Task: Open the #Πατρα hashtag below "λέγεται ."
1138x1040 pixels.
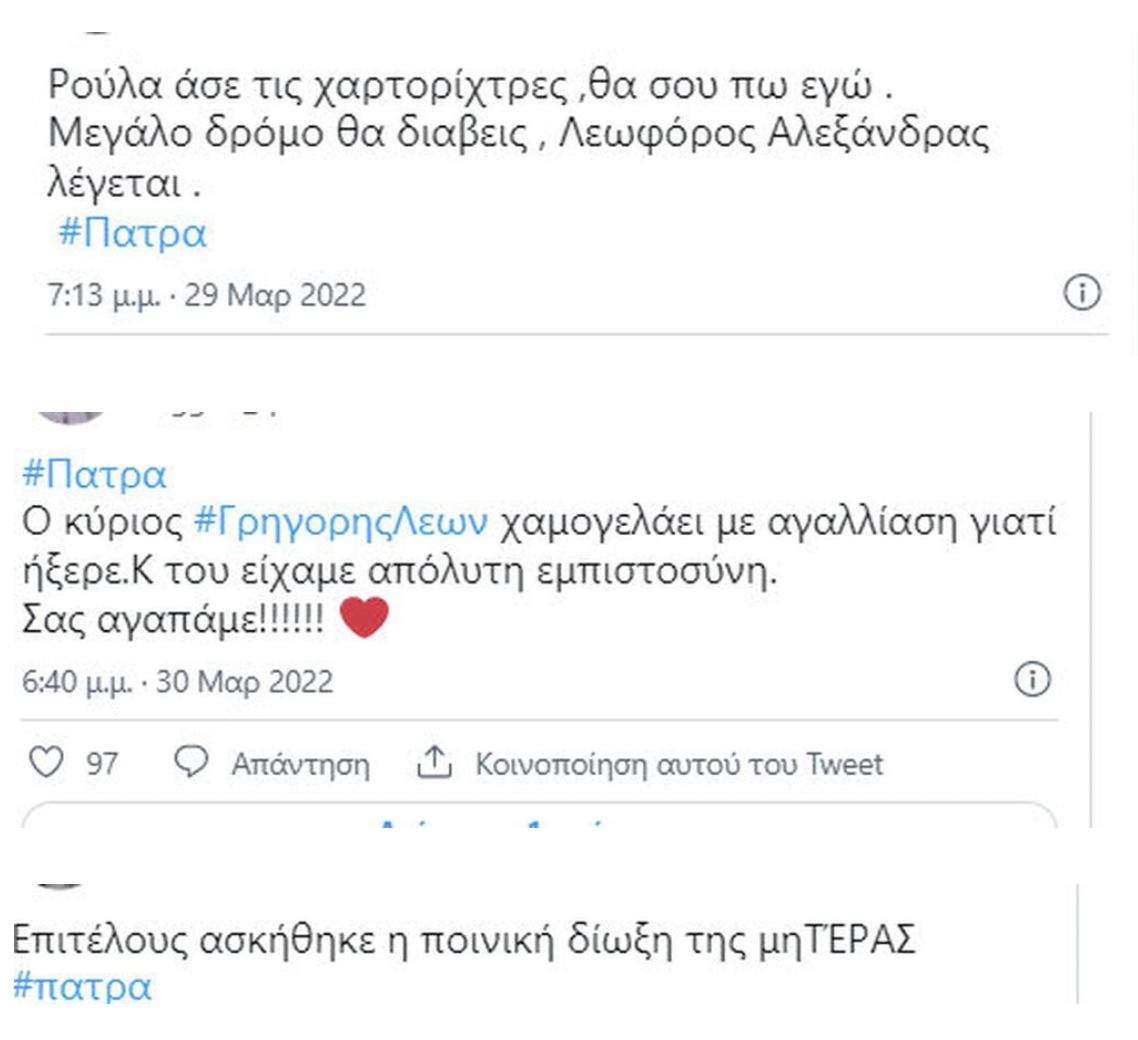Action: pos(132,234)
